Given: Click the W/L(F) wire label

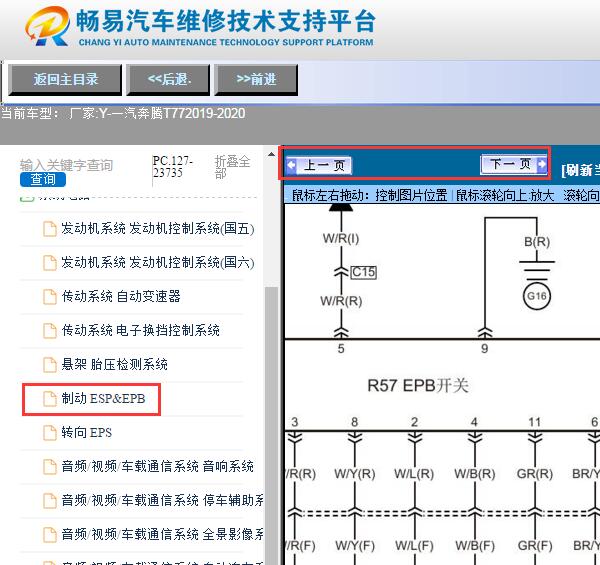Looking at the screenshot, I should point(414,545).
